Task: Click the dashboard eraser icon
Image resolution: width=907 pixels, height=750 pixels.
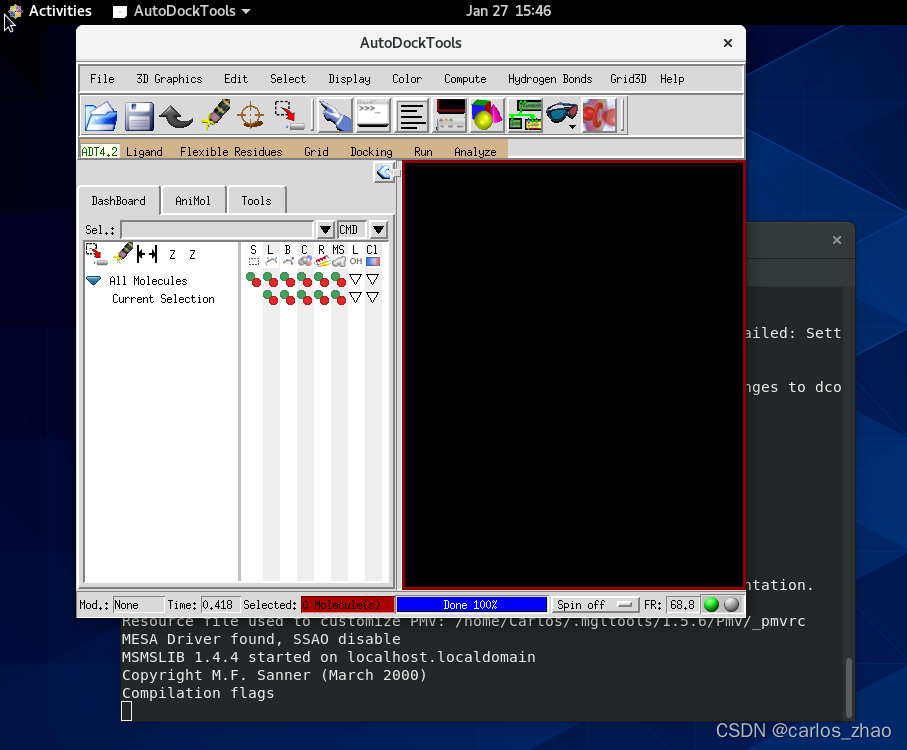Action: tap(123, 253)
